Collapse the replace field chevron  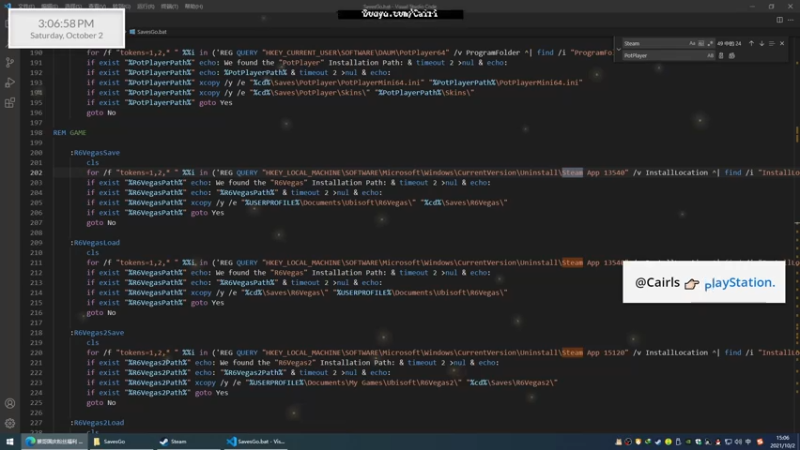618,49
